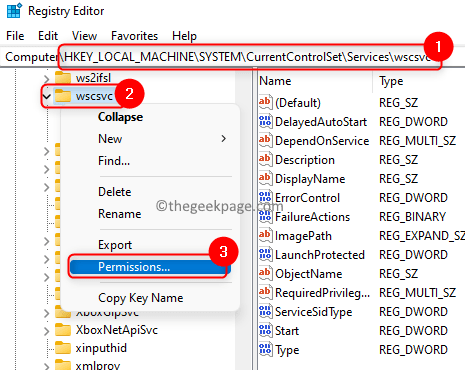Expand the XboxNetApiSvc tree node
The height and width of the screenshot is (370, 465).
pyautogui.click(x=47, y=331)
